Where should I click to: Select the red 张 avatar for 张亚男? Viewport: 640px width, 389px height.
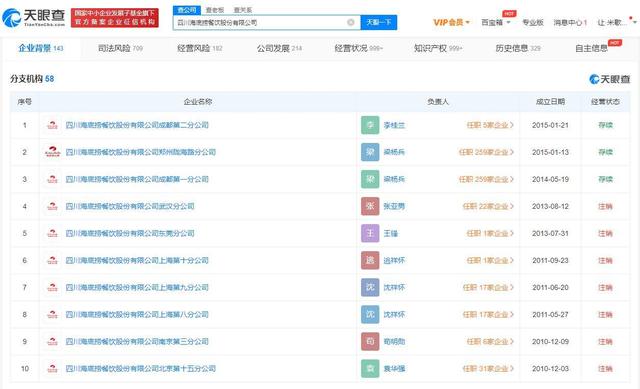370,206
